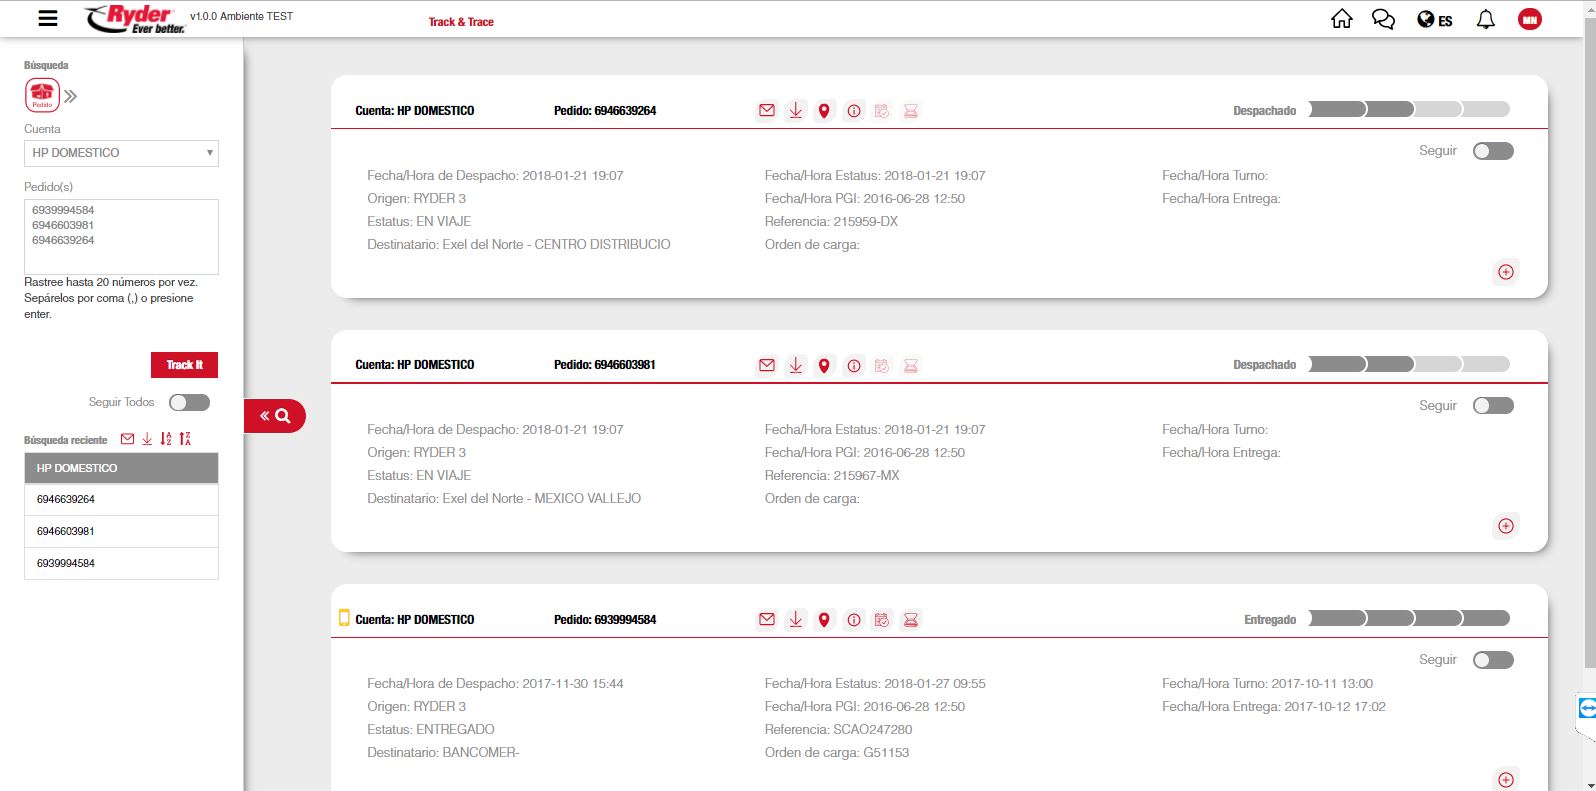Expand details of order 6946639264 with plus
Image resolution: width=1596 pixels, height=791 pixels.
click(x=1505, y=272)
